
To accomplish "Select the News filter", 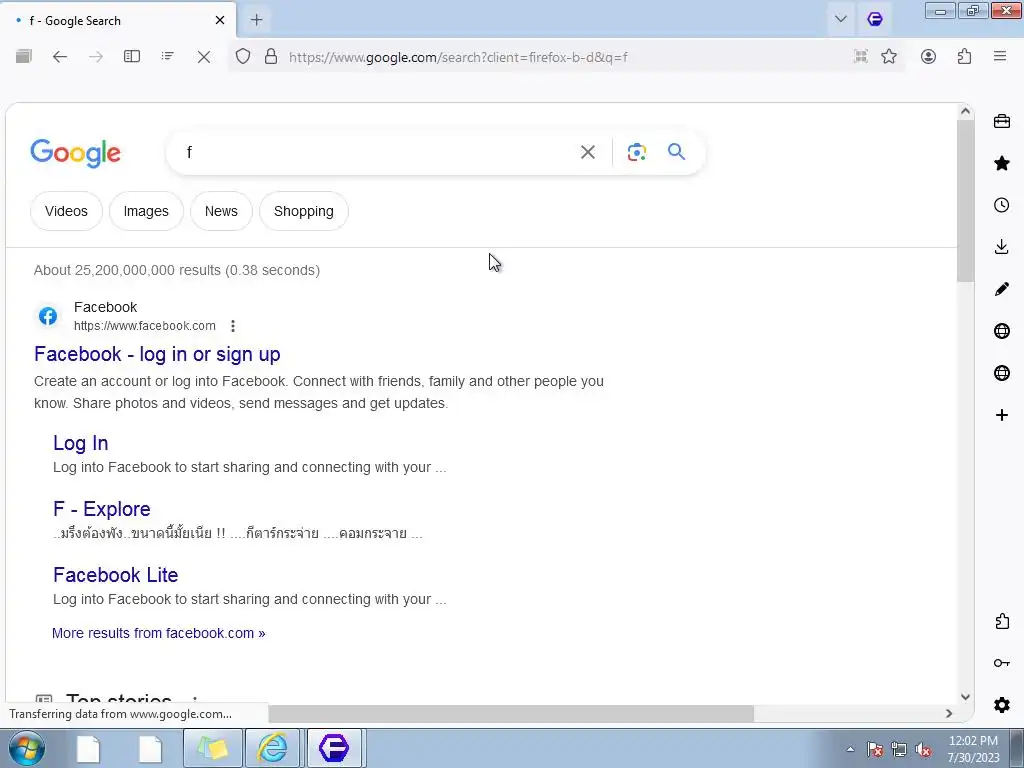I will point(221,211).
